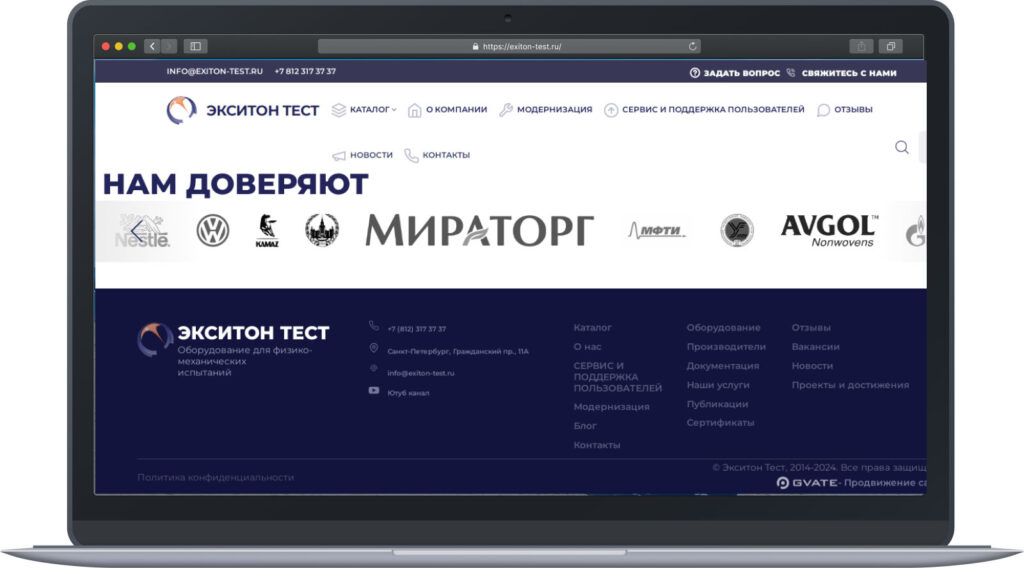Open the browser tabs overview button
This screenshot has width=1024, height=568.
(890, 46)
